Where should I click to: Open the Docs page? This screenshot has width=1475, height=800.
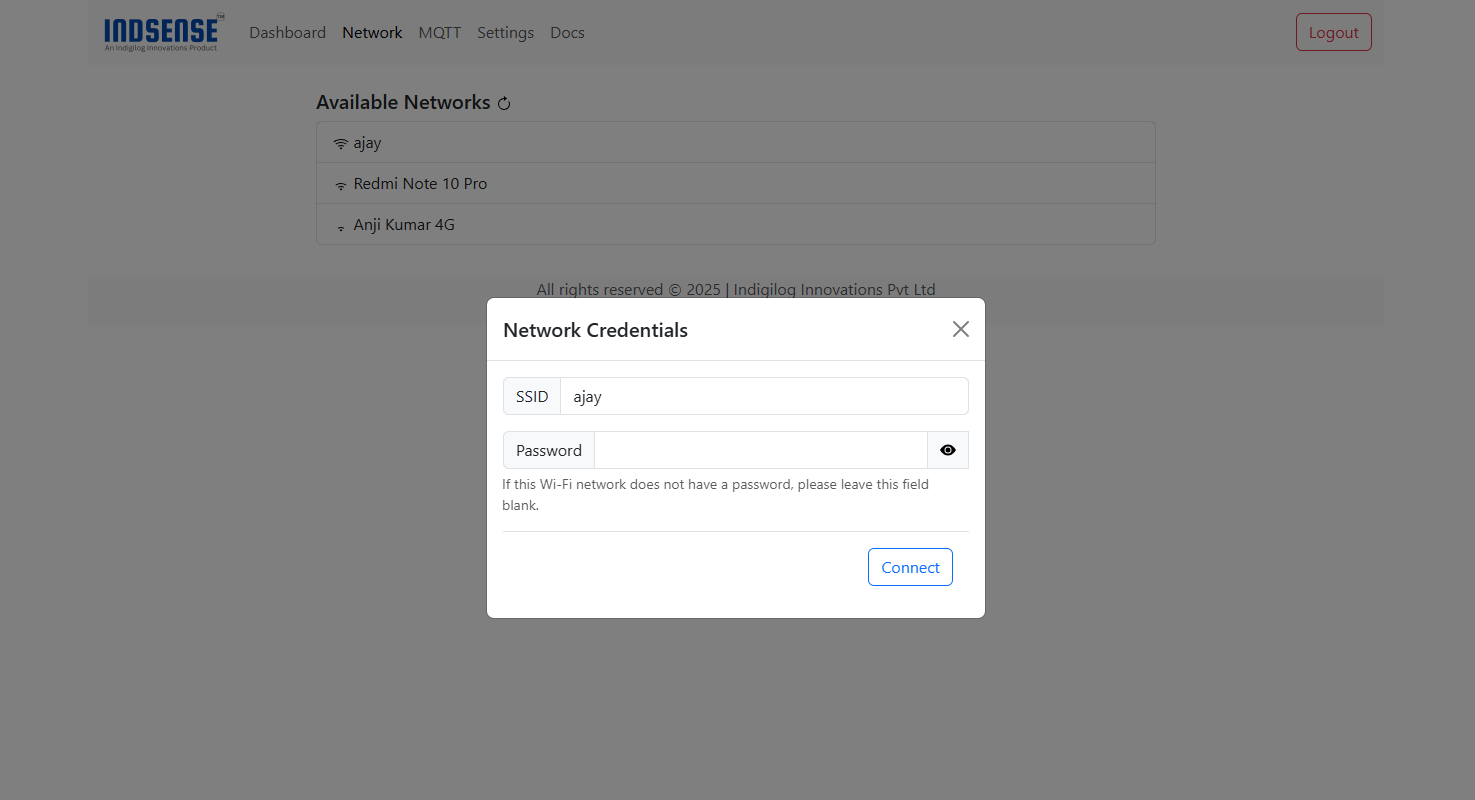tap(567, 32)
